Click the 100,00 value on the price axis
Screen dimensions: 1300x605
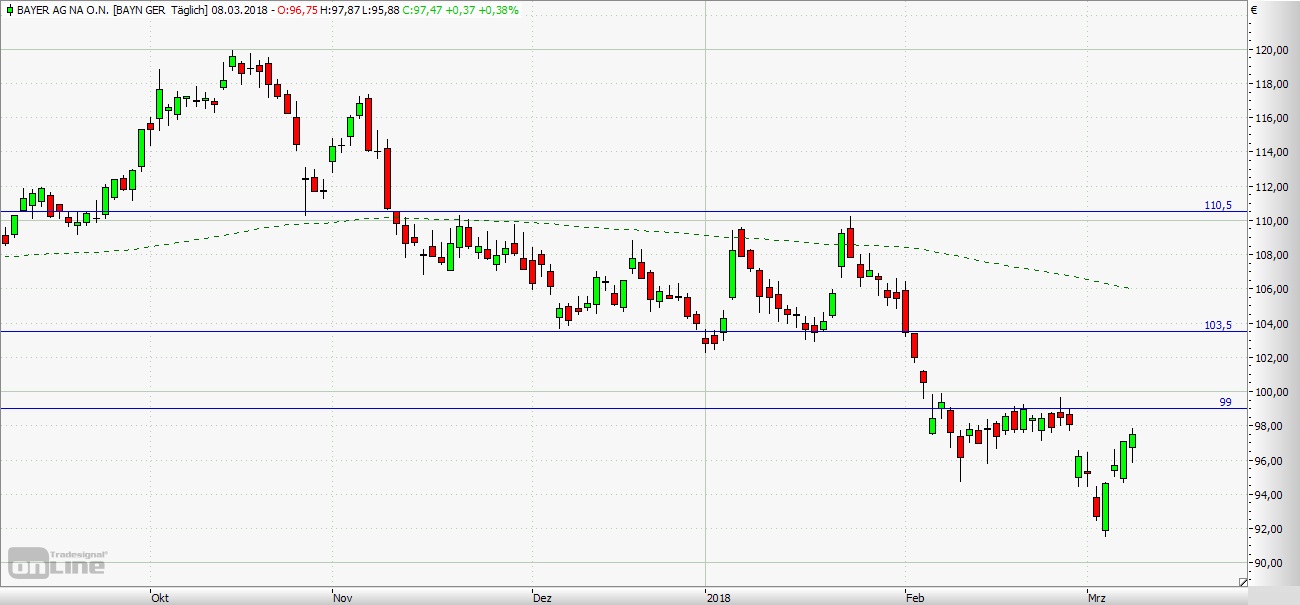click(1274, 392)
